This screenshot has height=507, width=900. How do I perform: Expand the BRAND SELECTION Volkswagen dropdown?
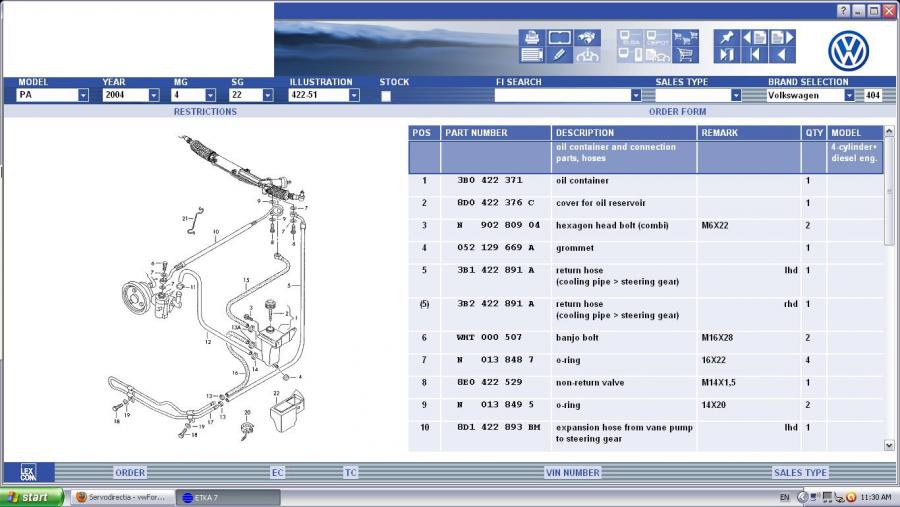pos(849,96)
